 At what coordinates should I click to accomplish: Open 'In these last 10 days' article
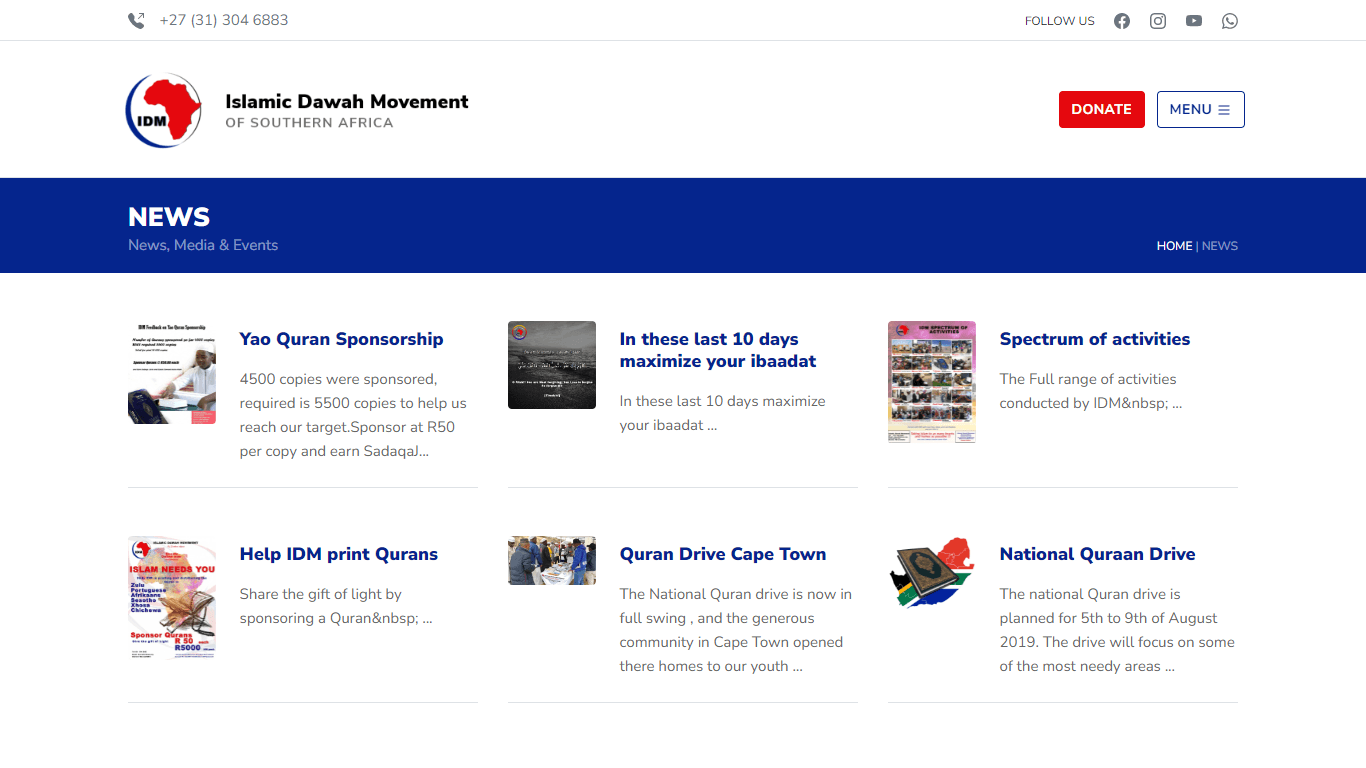coord(718,350)
